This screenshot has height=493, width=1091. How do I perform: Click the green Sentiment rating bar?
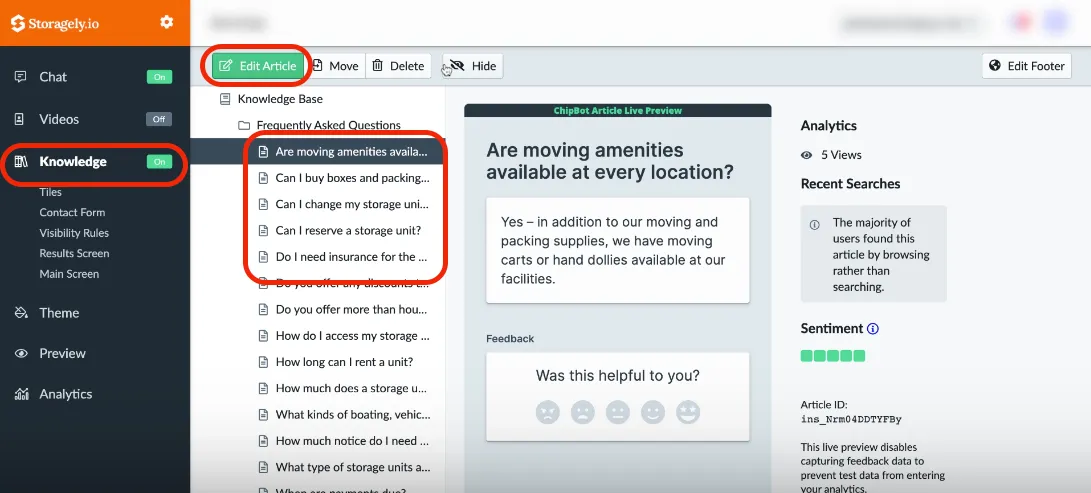coord(833,356)
